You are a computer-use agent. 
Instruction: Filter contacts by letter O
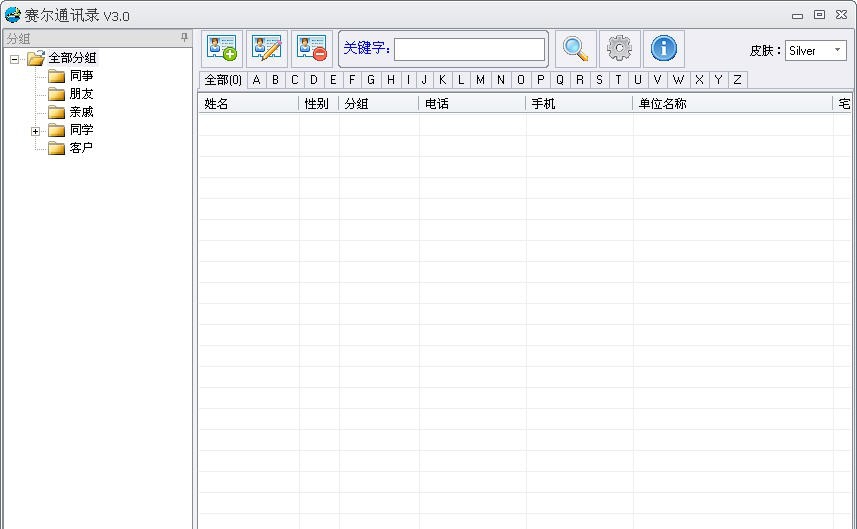tap(521, 80)
